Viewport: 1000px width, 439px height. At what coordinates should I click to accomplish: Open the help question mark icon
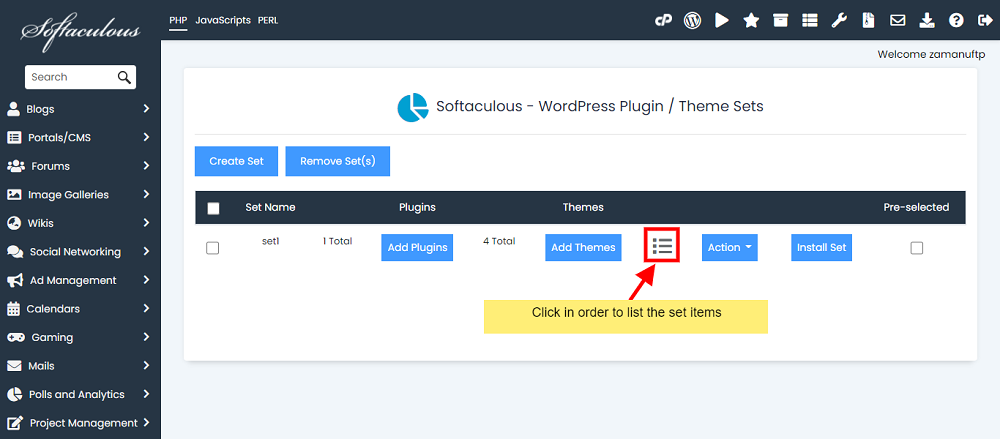coord(956,20)
